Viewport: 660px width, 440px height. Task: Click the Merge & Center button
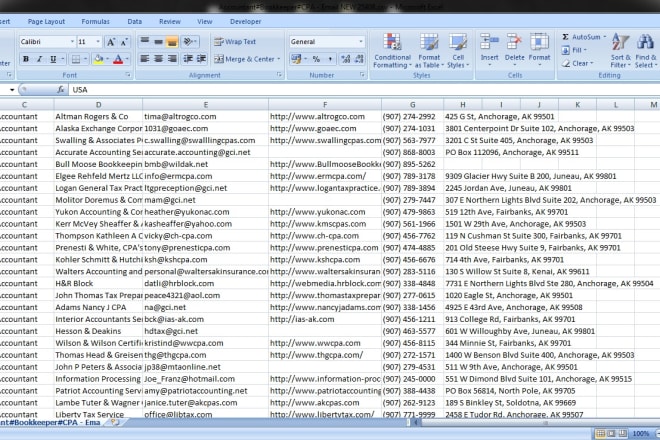[x=245, y=59]
